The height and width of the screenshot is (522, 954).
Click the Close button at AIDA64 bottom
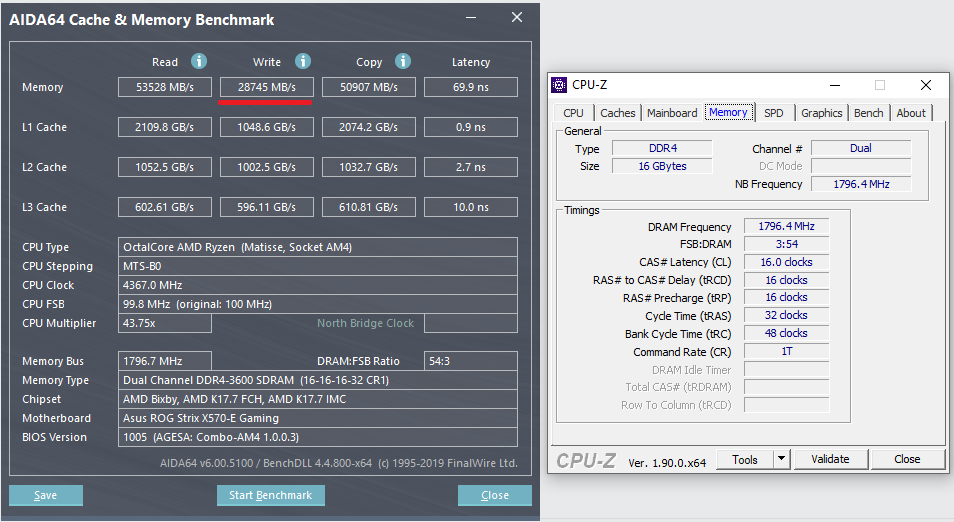click(495, 495)
